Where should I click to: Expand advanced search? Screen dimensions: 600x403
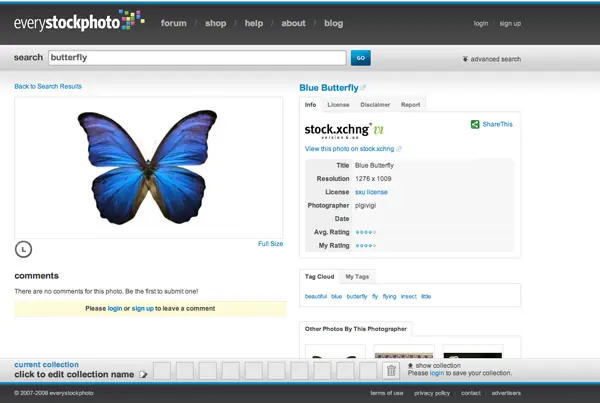coord(492,59)
